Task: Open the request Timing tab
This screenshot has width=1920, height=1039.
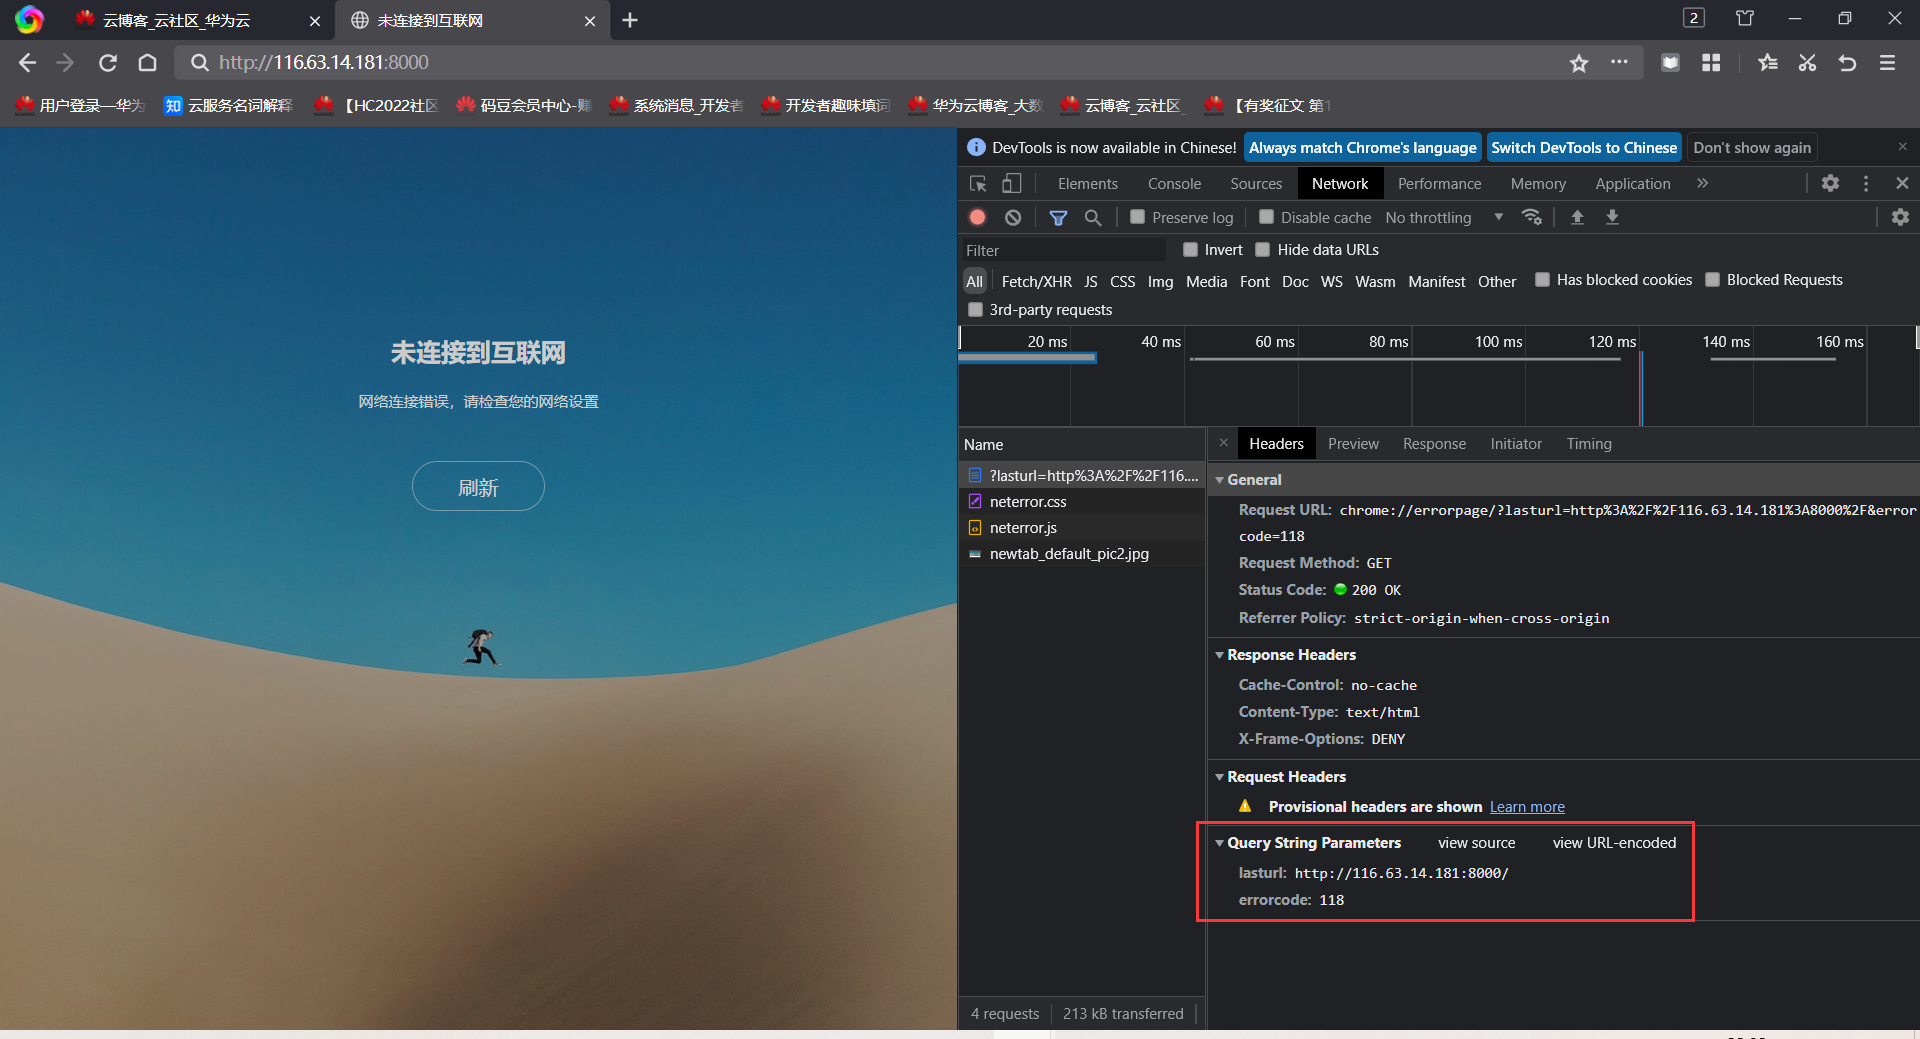Action: (x=1589, y=444)
